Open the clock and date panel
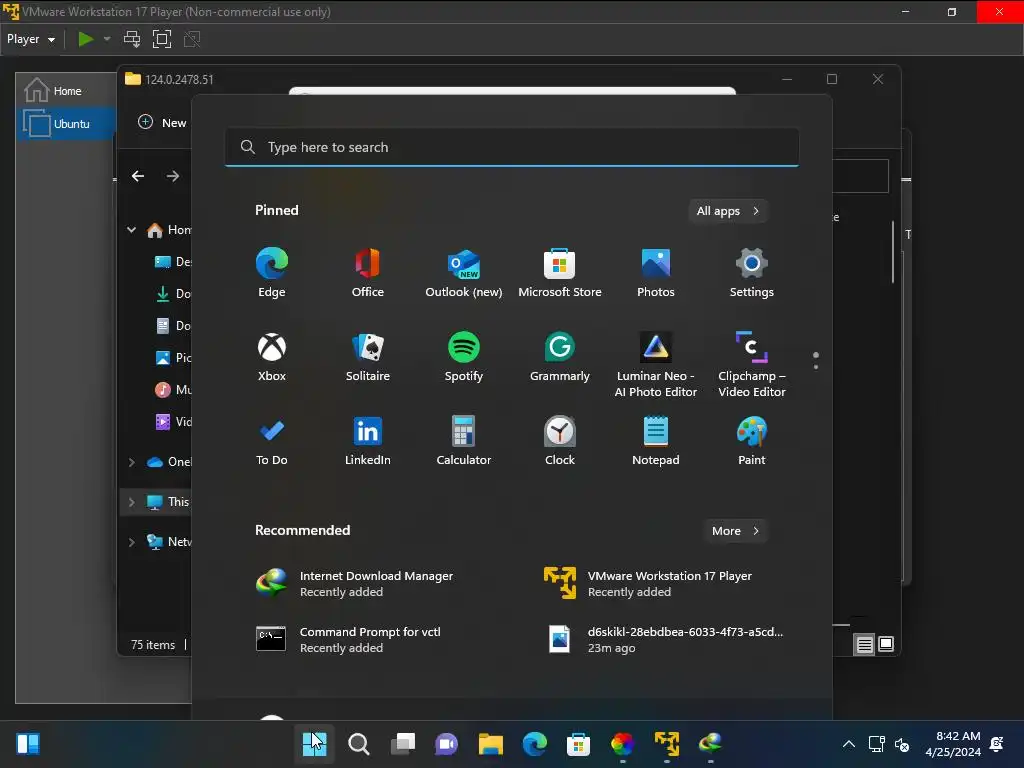The image size is (1024, 768). (x=953, y=744)
